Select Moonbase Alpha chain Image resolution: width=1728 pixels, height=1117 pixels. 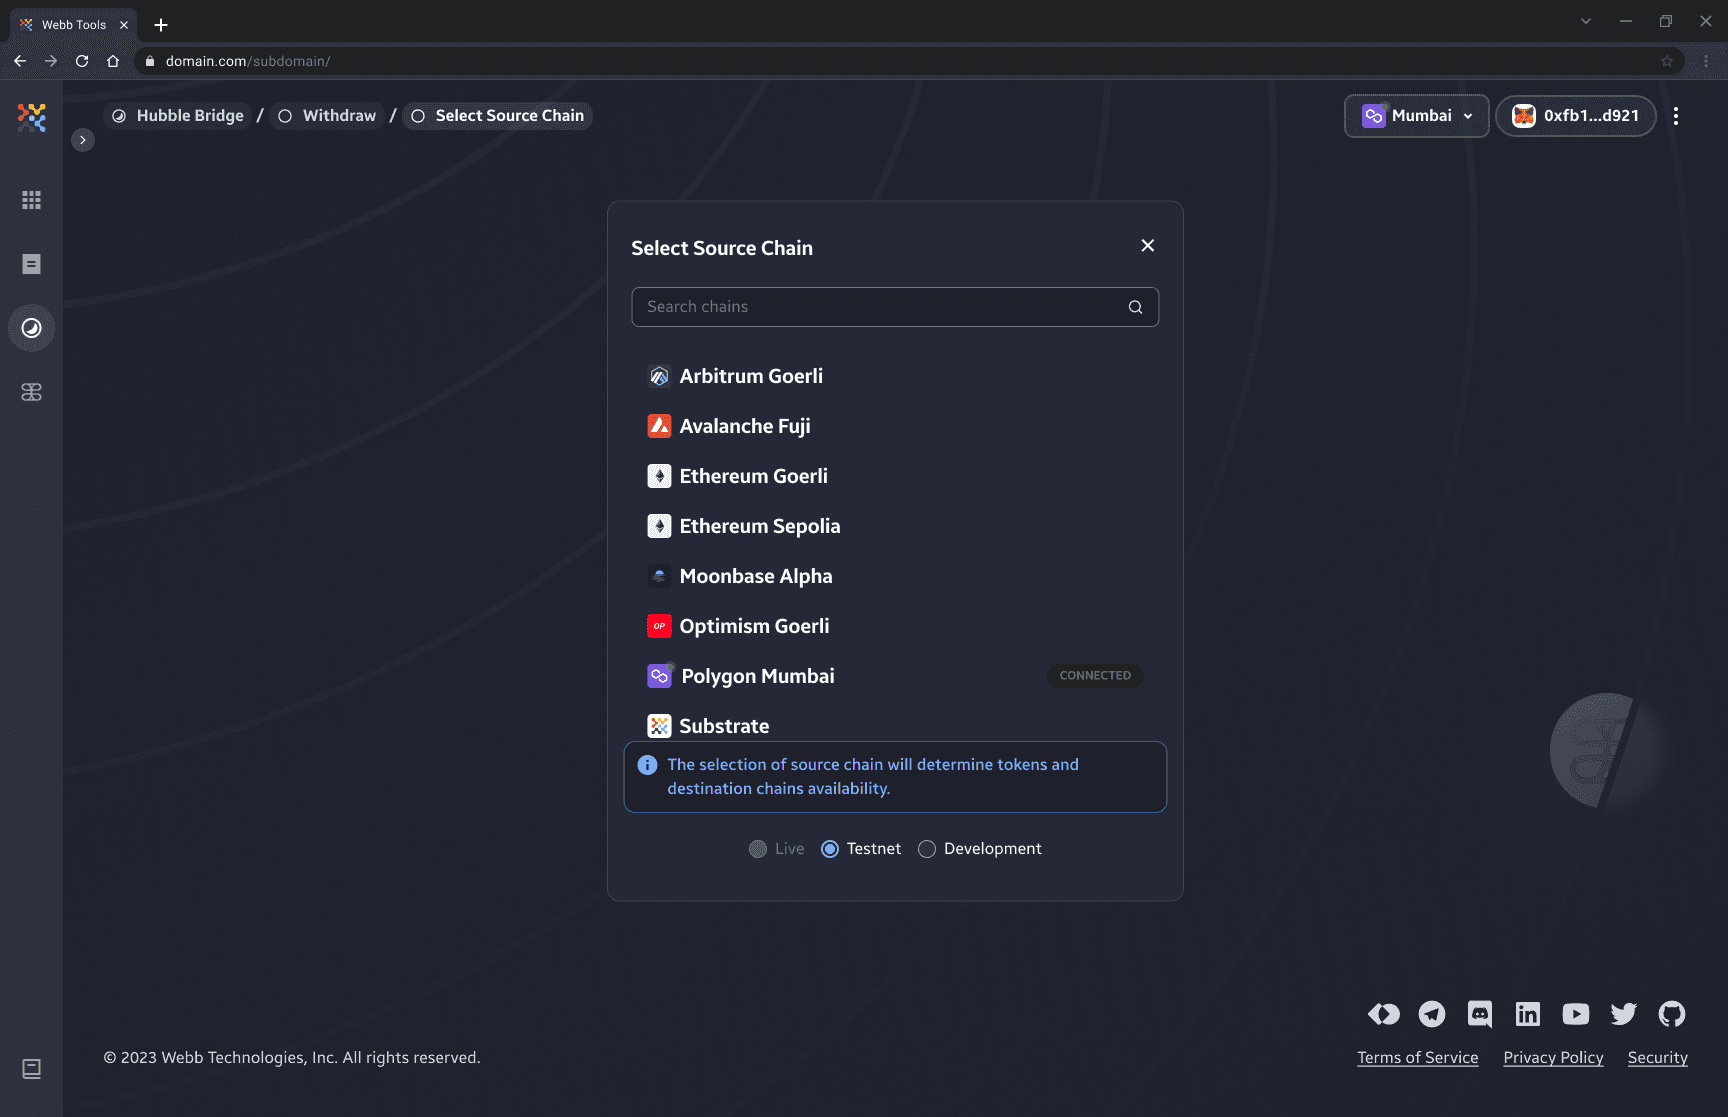coord(895,576)
